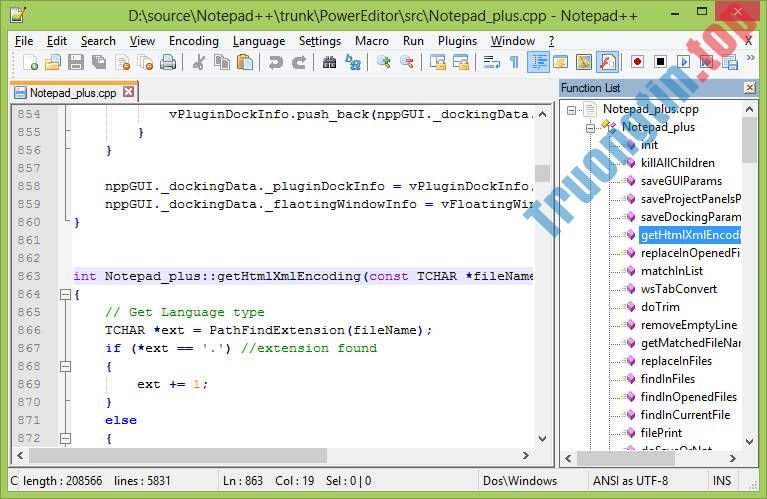Image resolution: width=767 pixels, height=499 pixels.
Task: Collapse the code fold at line 868
Action: pyautogui.click(x=65, y=366)
